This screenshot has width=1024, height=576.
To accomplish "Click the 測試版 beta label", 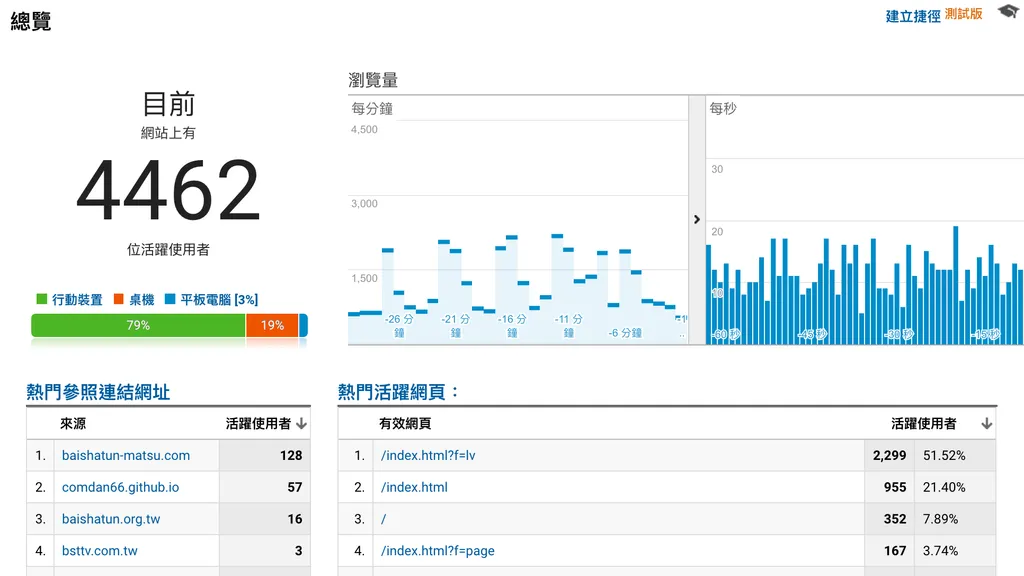I will (963, 14).
